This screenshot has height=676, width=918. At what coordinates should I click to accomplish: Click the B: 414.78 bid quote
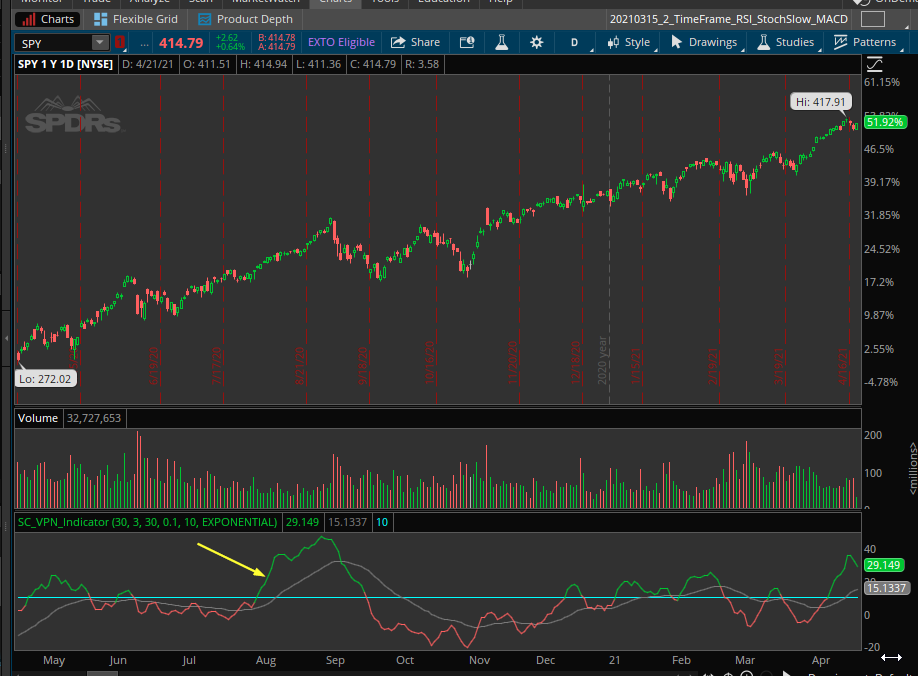coord(277,38)
